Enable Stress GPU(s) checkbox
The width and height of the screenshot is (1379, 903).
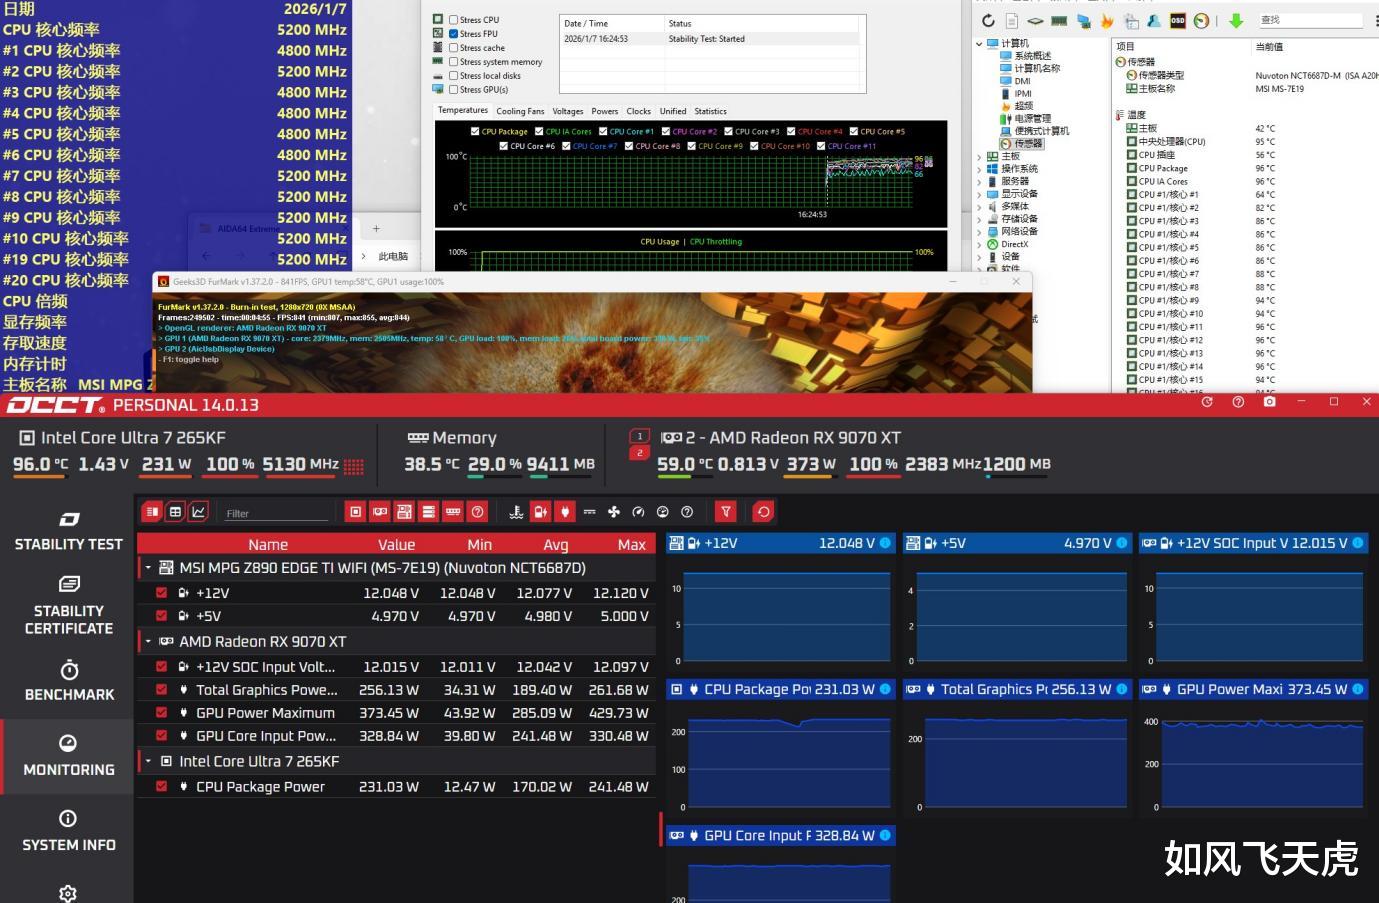point(454,90)
